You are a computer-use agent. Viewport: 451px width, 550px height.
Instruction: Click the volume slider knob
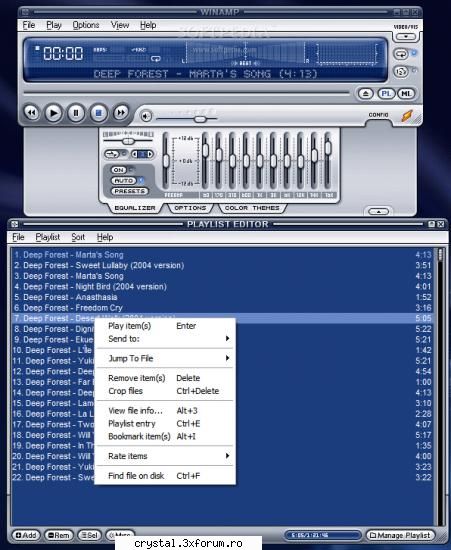pyautogui.click(x=200, y=119)
